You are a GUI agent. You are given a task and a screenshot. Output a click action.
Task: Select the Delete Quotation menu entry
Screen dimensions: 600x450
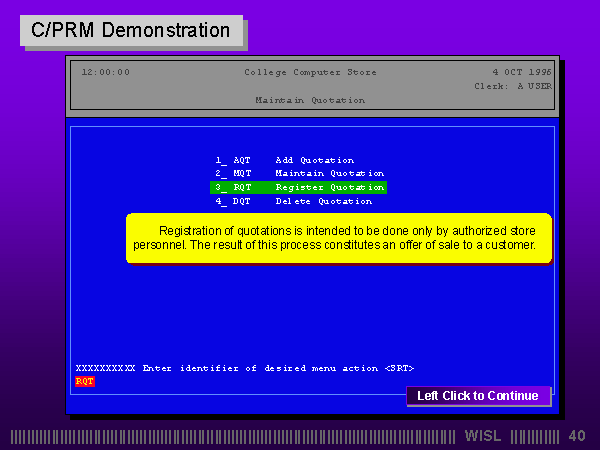323,201
